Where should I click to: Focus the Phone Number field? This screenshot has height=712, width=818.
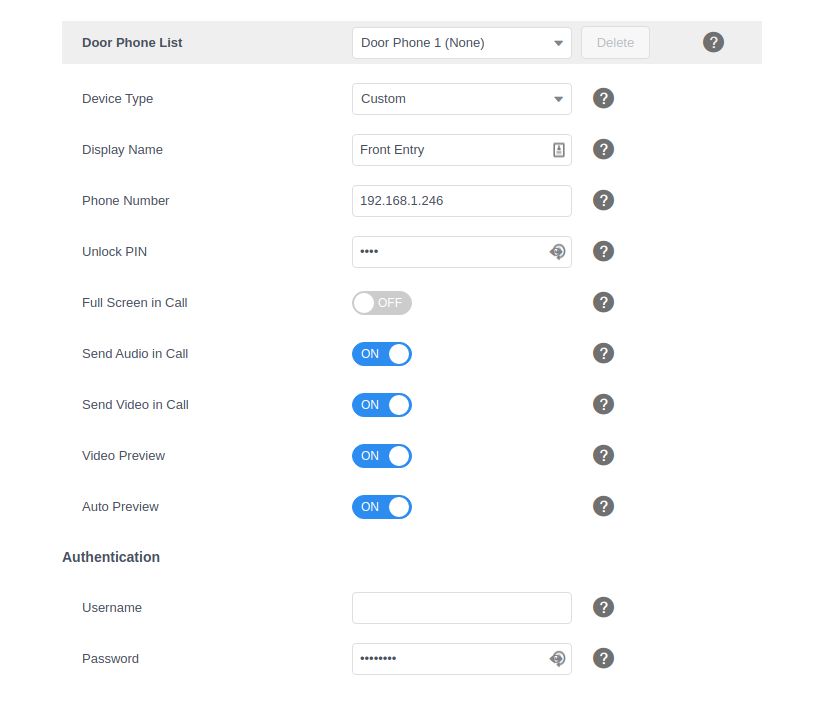pyautogui.click(x=461, y=201)
